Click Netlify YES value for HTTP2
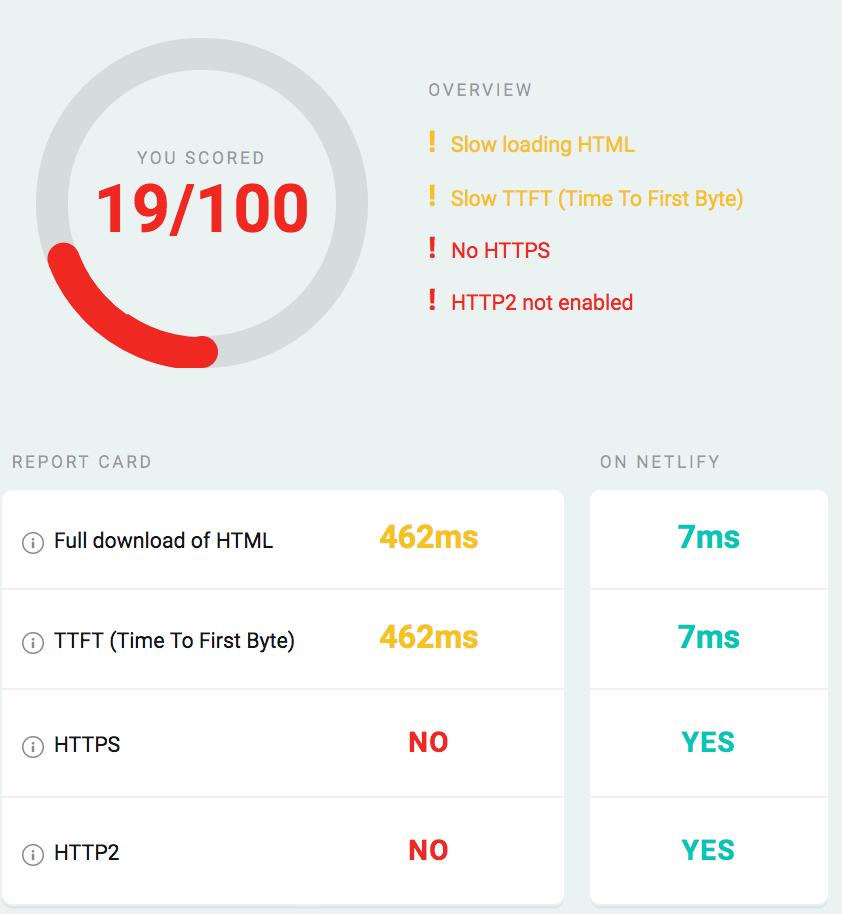Screen dimensions: 842x914 pos(708,851)
